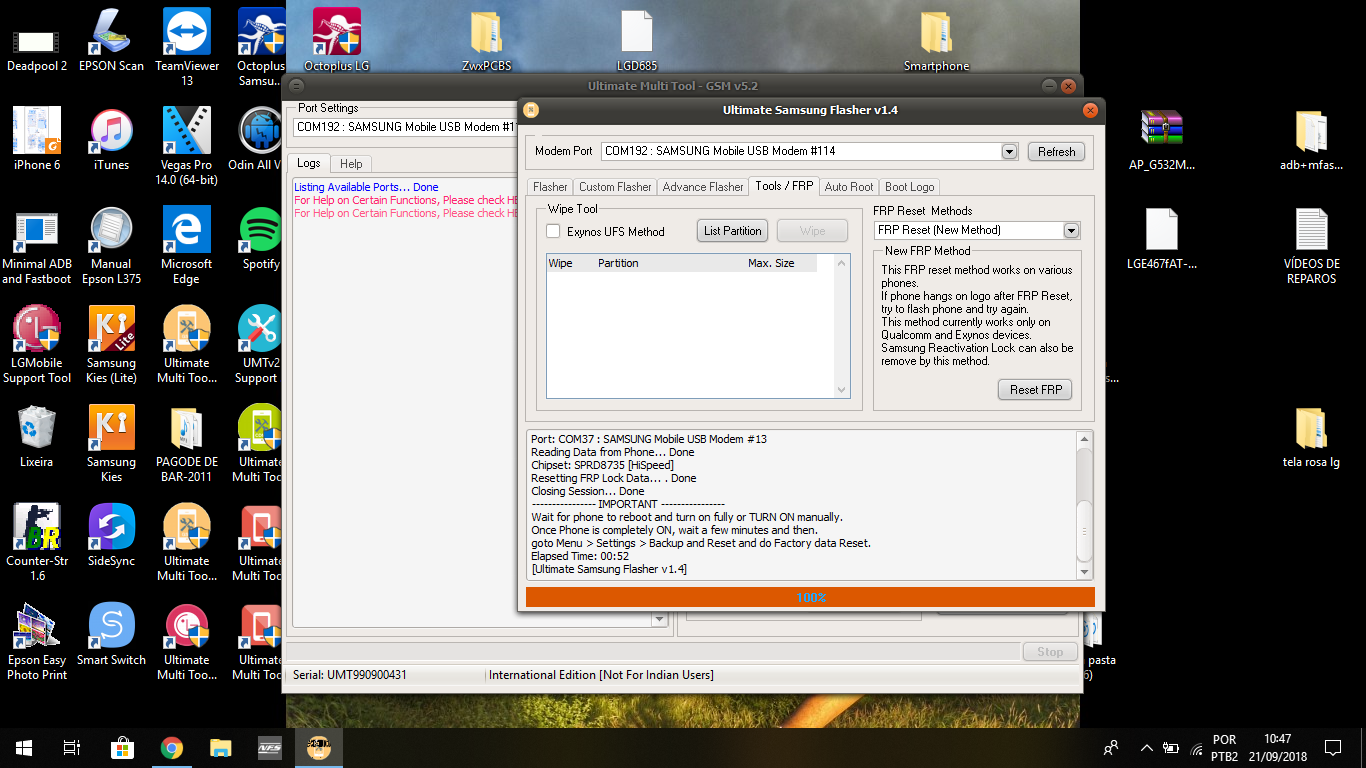Open the adb+mfas folder on desktop
The width and height of the screenshot is (1366, 768).
coord(1310,140)
